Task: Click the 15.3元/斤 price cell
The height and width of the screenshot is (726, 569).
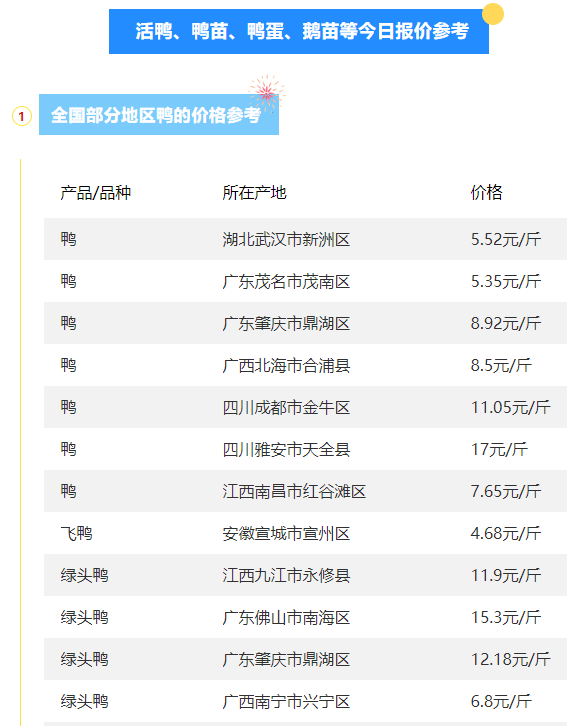Action: 506,617
